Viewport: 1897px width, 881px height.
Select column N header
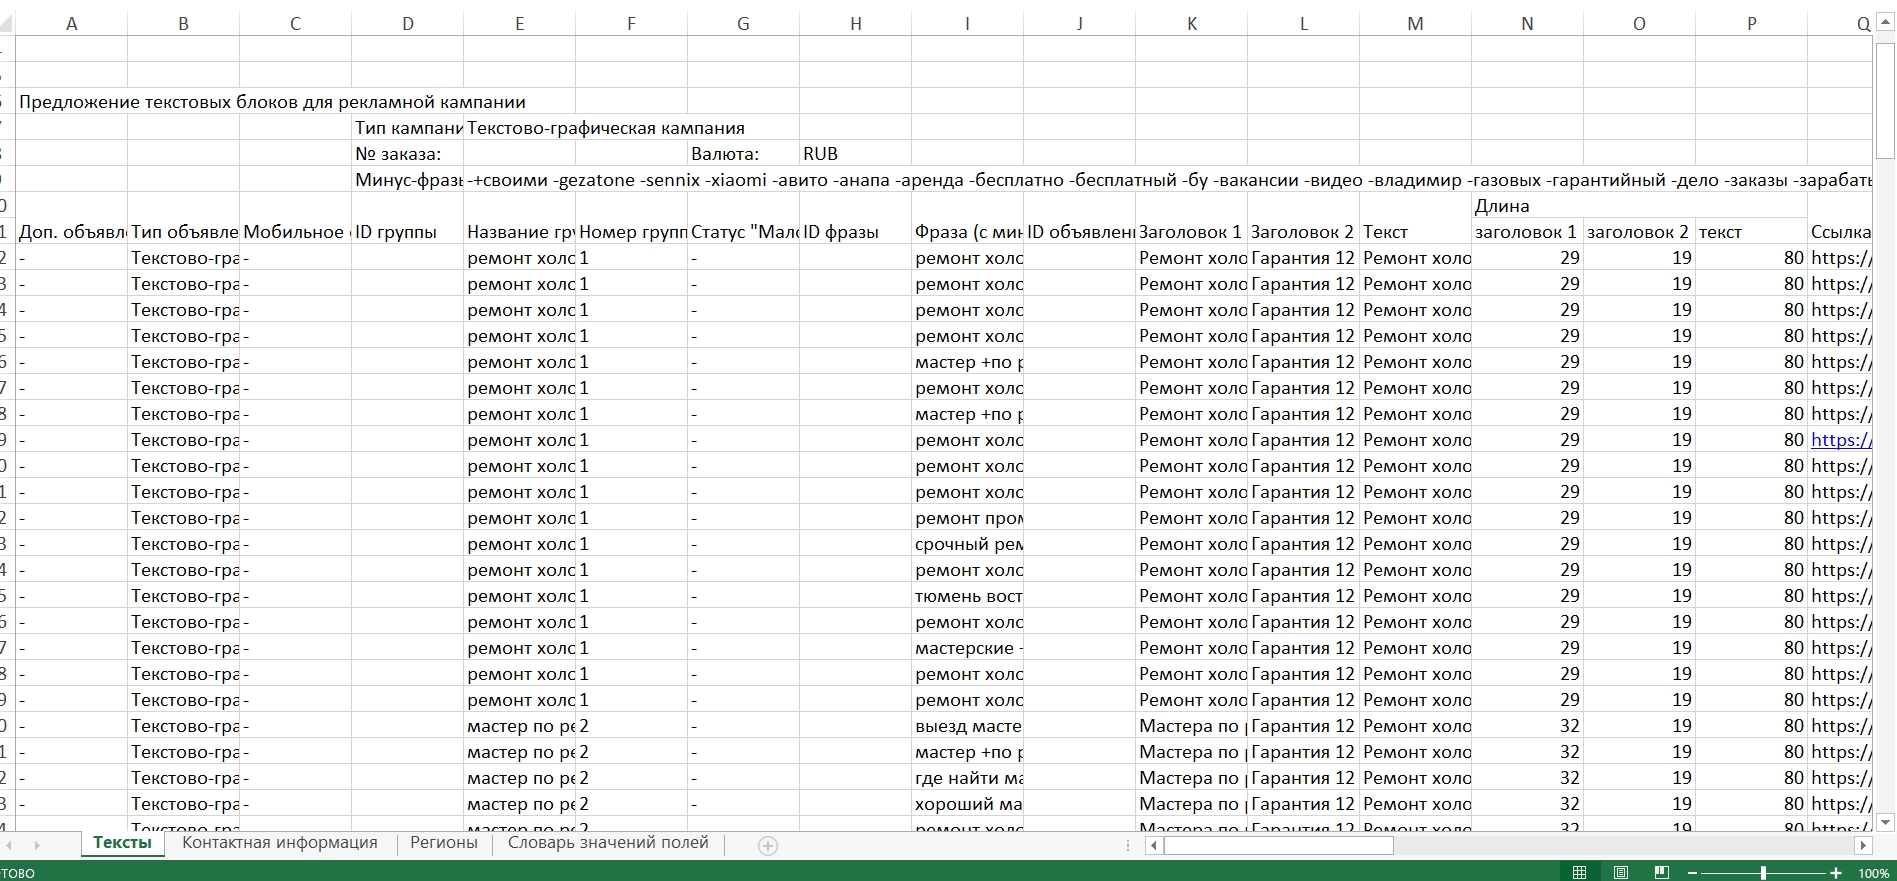1528,24
